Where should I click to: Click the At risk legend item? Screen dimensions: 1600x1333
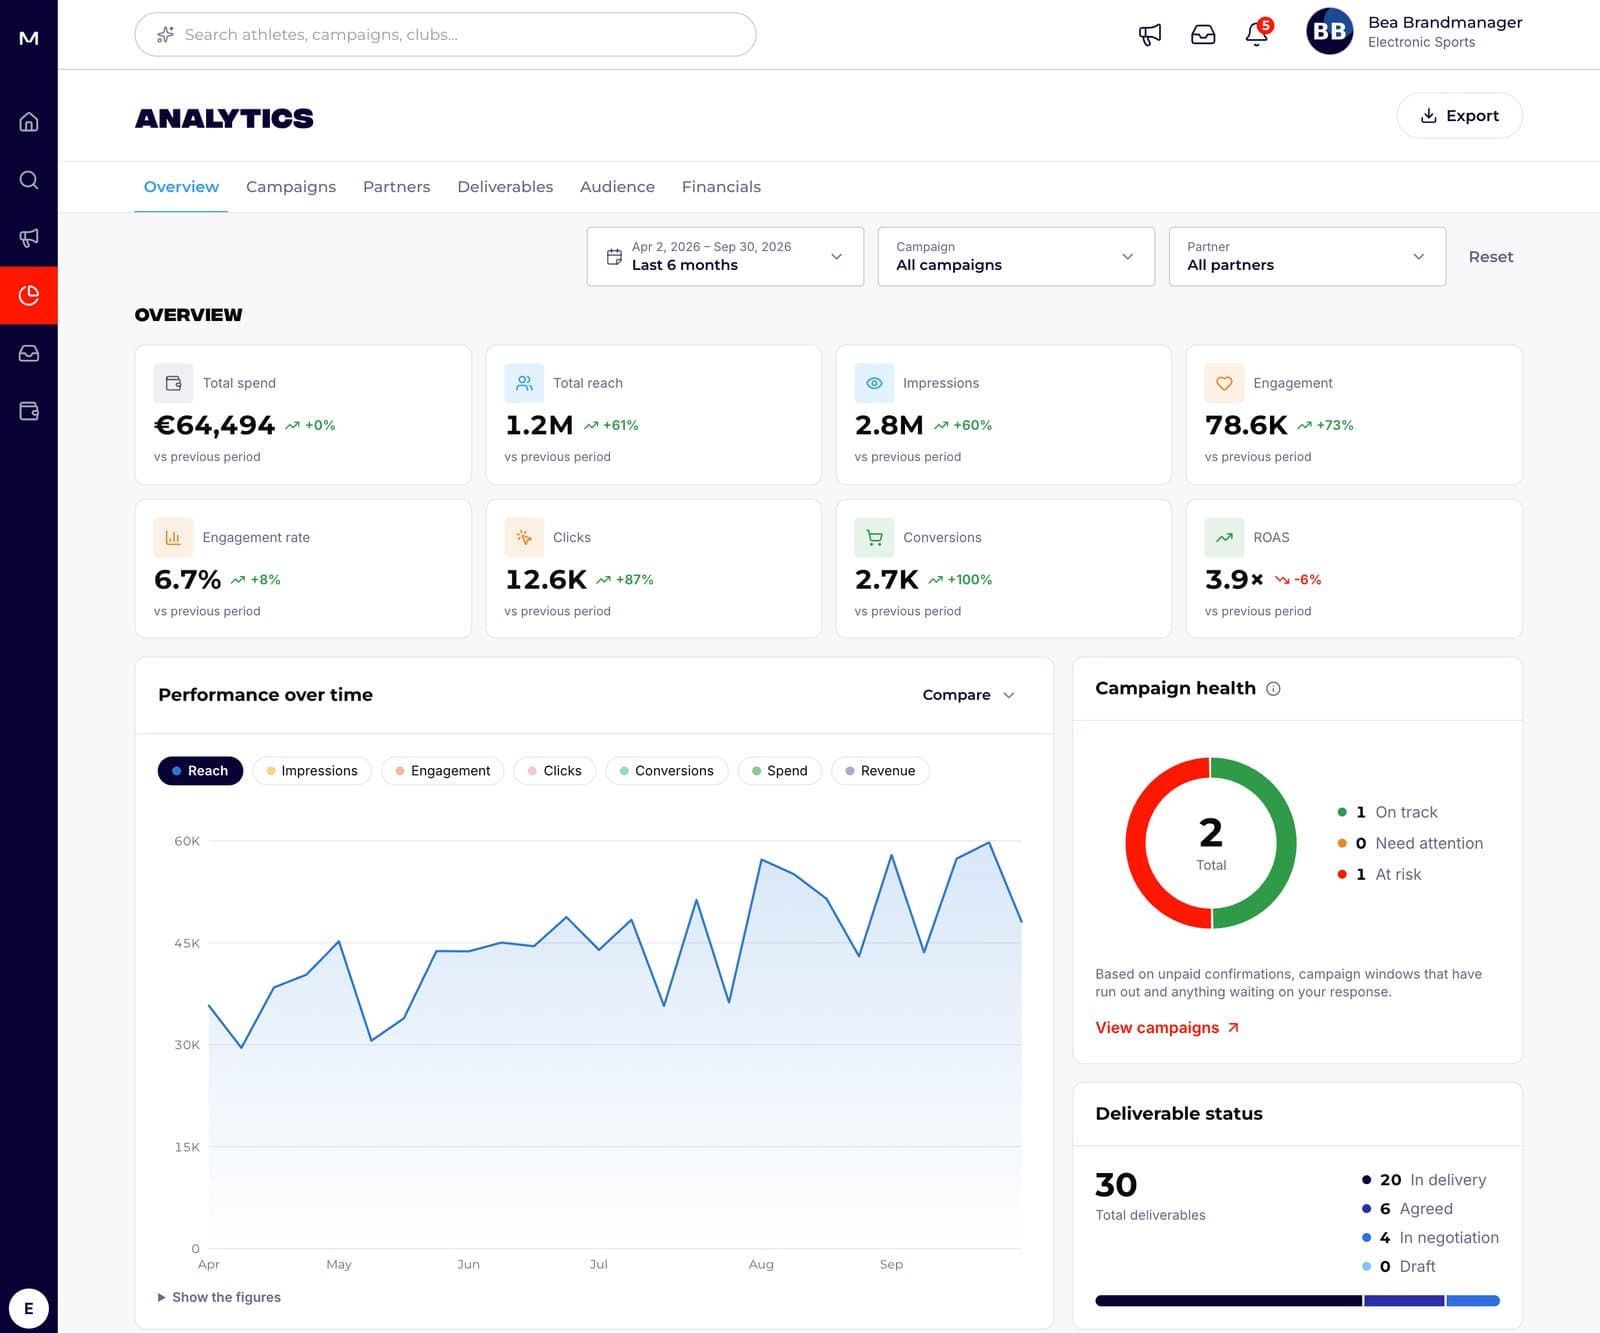[1379, 874]
